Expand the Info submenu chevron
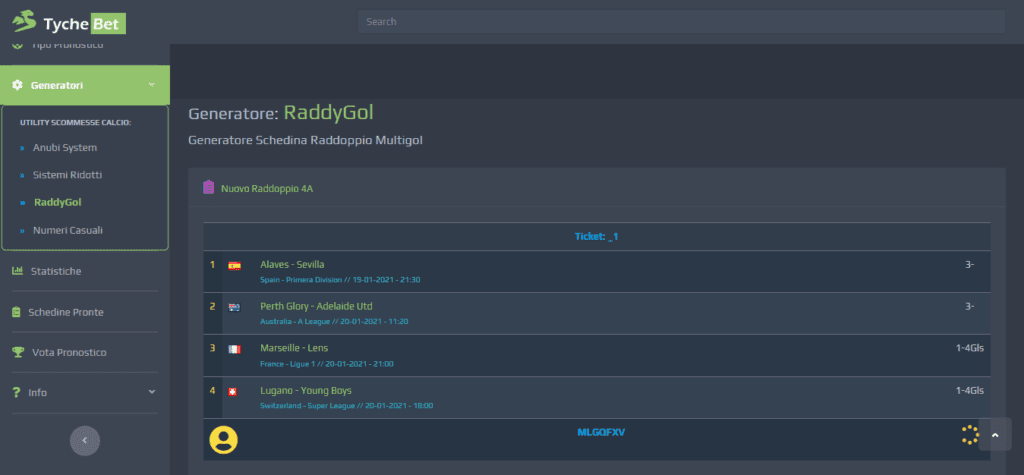 pyautogui.click(x=152, y=392)
